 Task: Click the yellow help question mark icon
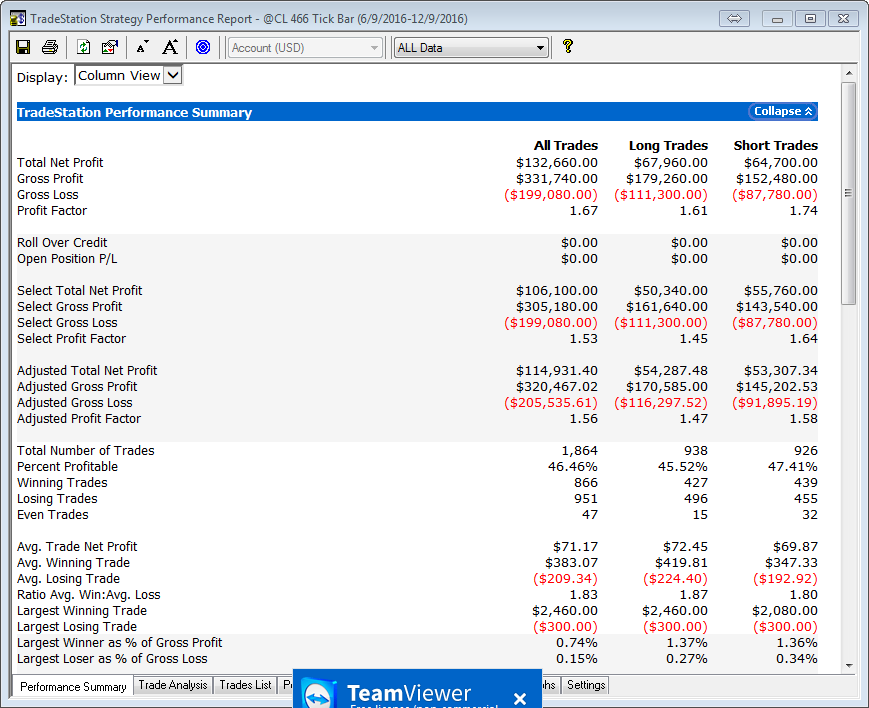click(x=568, y=46)
